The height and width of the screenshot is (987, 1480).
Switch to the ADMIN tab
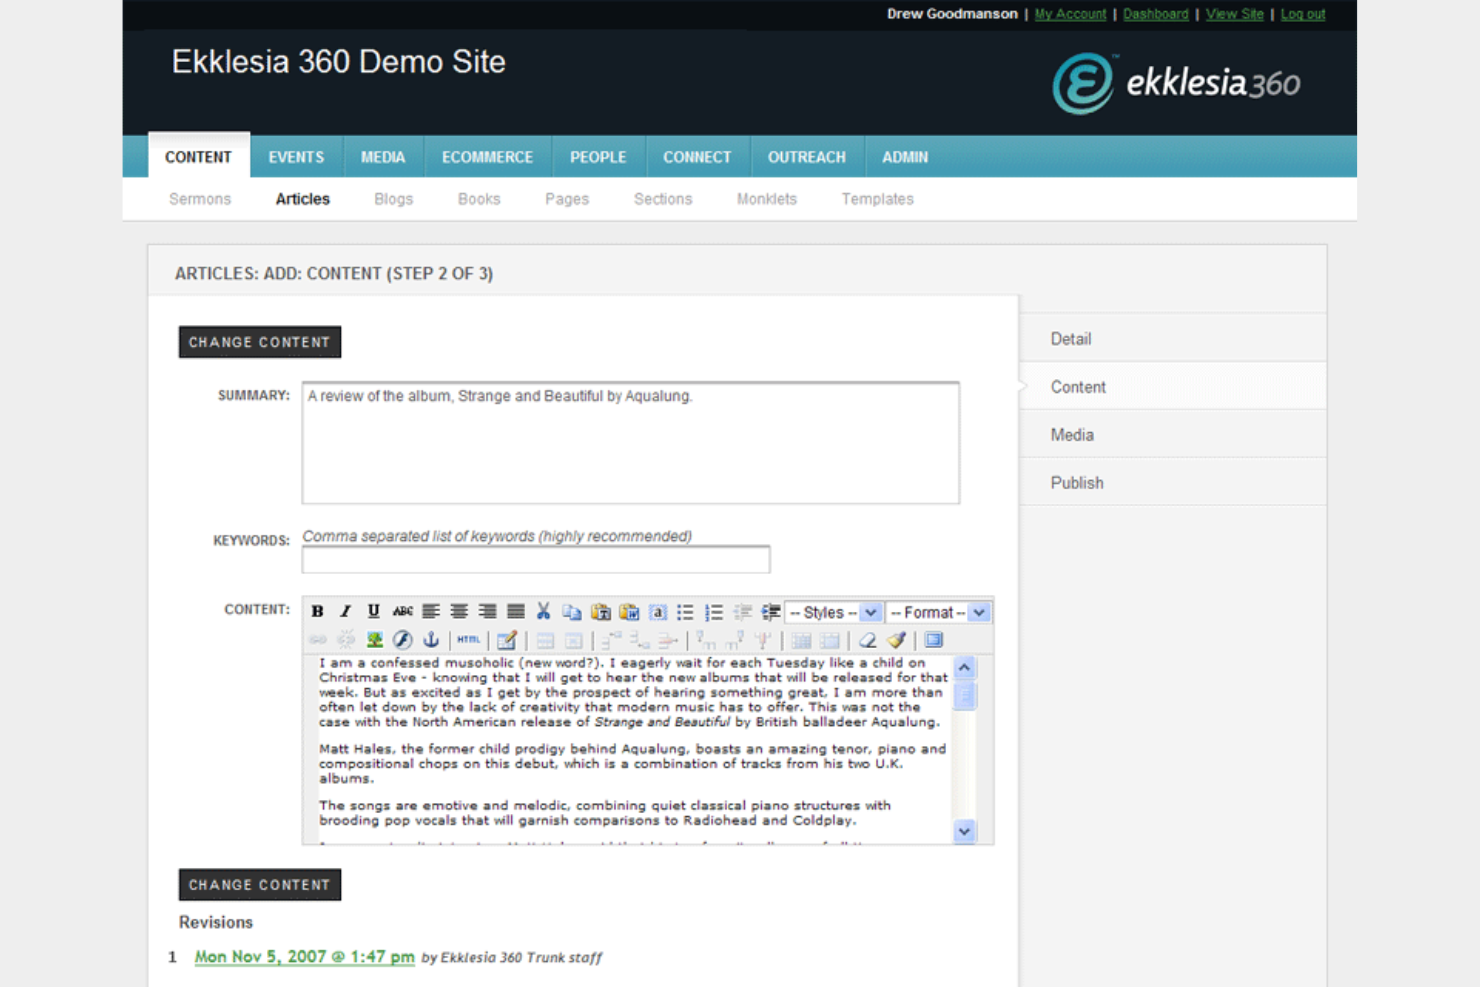tap(905, 157)
